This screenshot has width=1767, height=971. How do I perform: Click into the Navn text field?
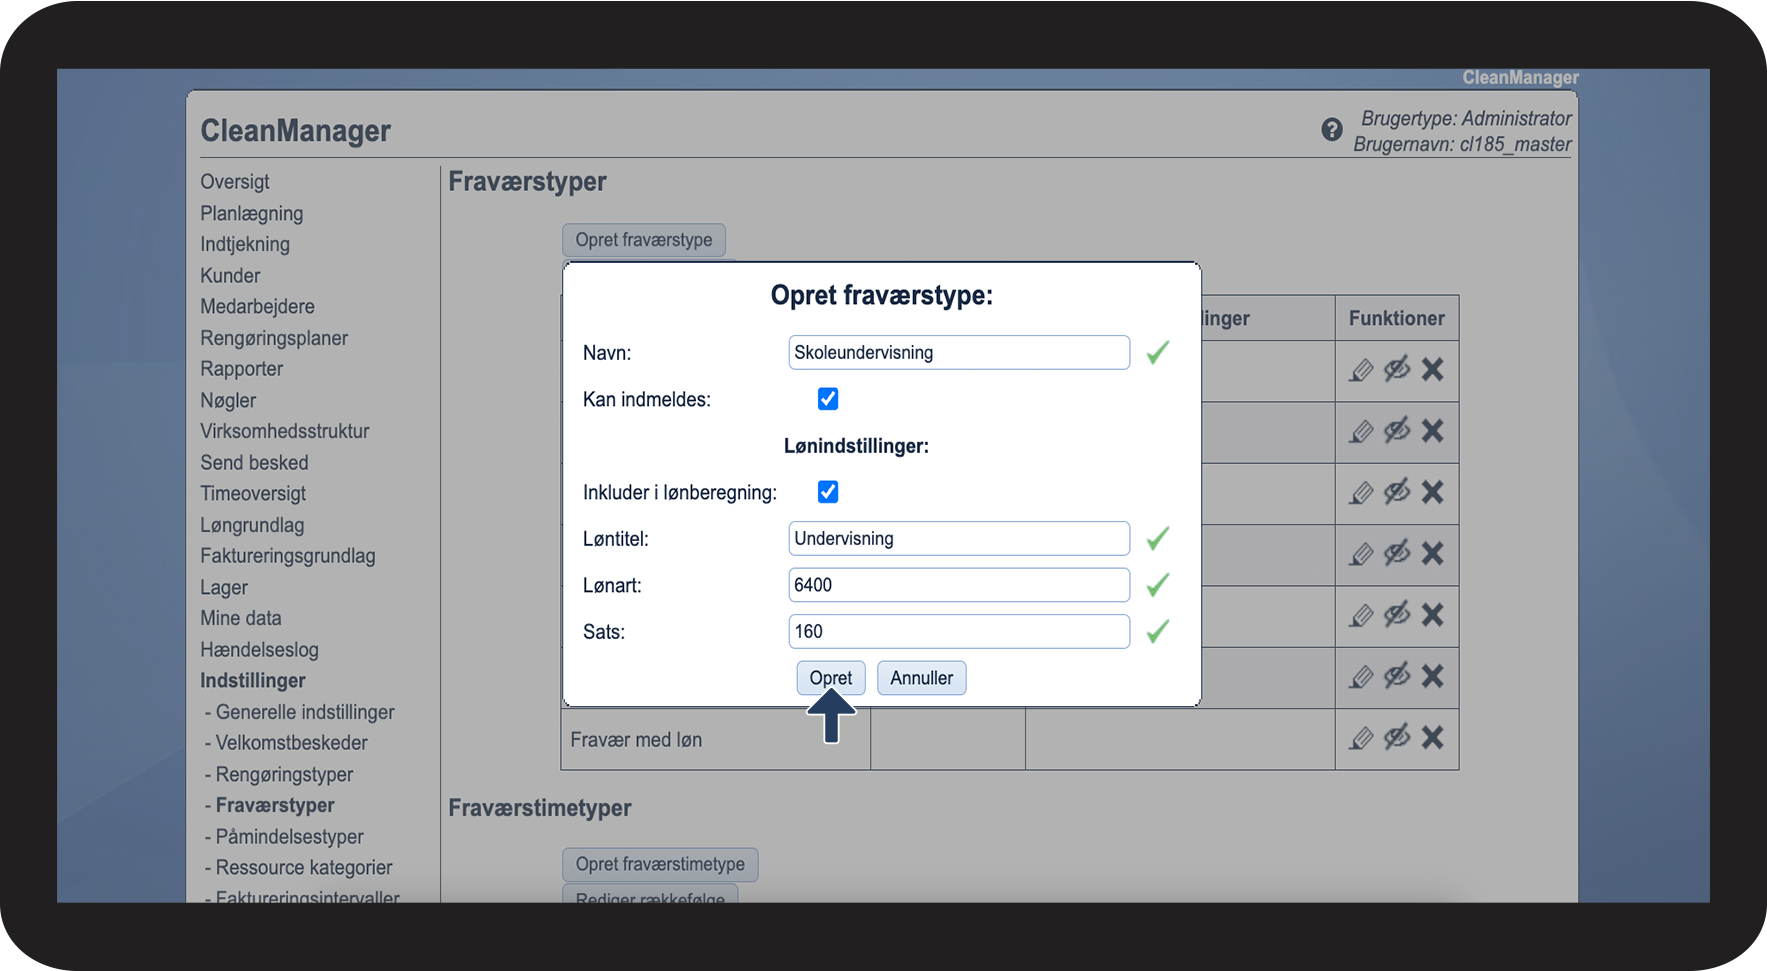958,353
